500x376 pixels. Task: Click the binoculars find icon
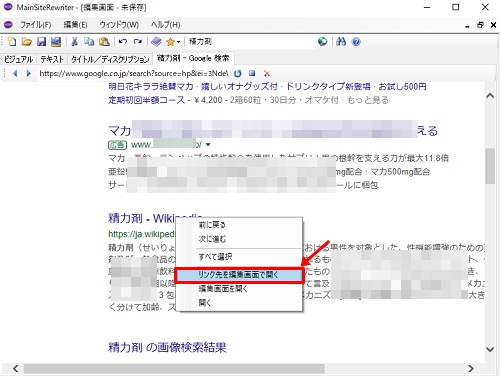click(x=341, y=42)
